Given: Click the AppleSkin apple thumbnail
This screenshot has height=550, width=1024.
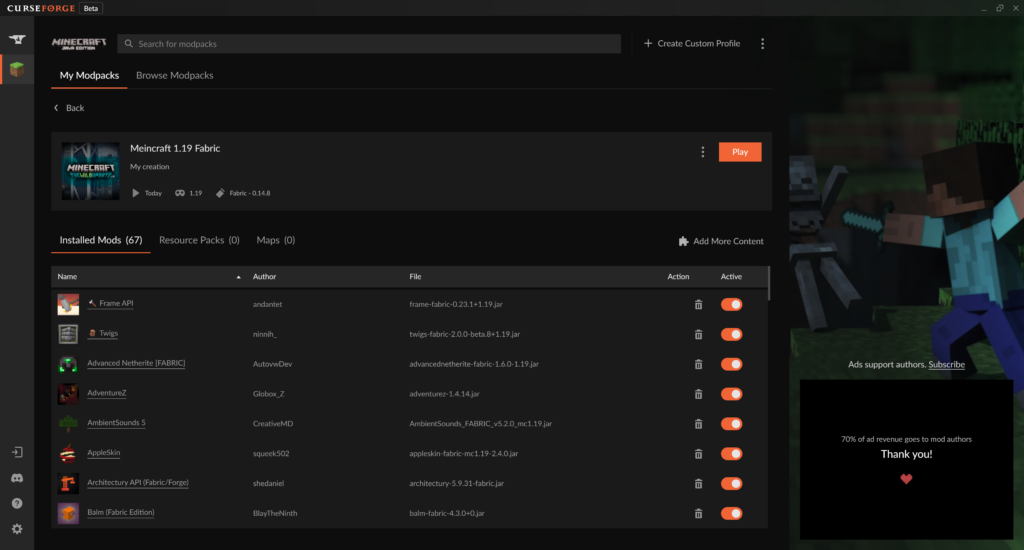Looking at the screenshot, I should [x=68, y=454].
